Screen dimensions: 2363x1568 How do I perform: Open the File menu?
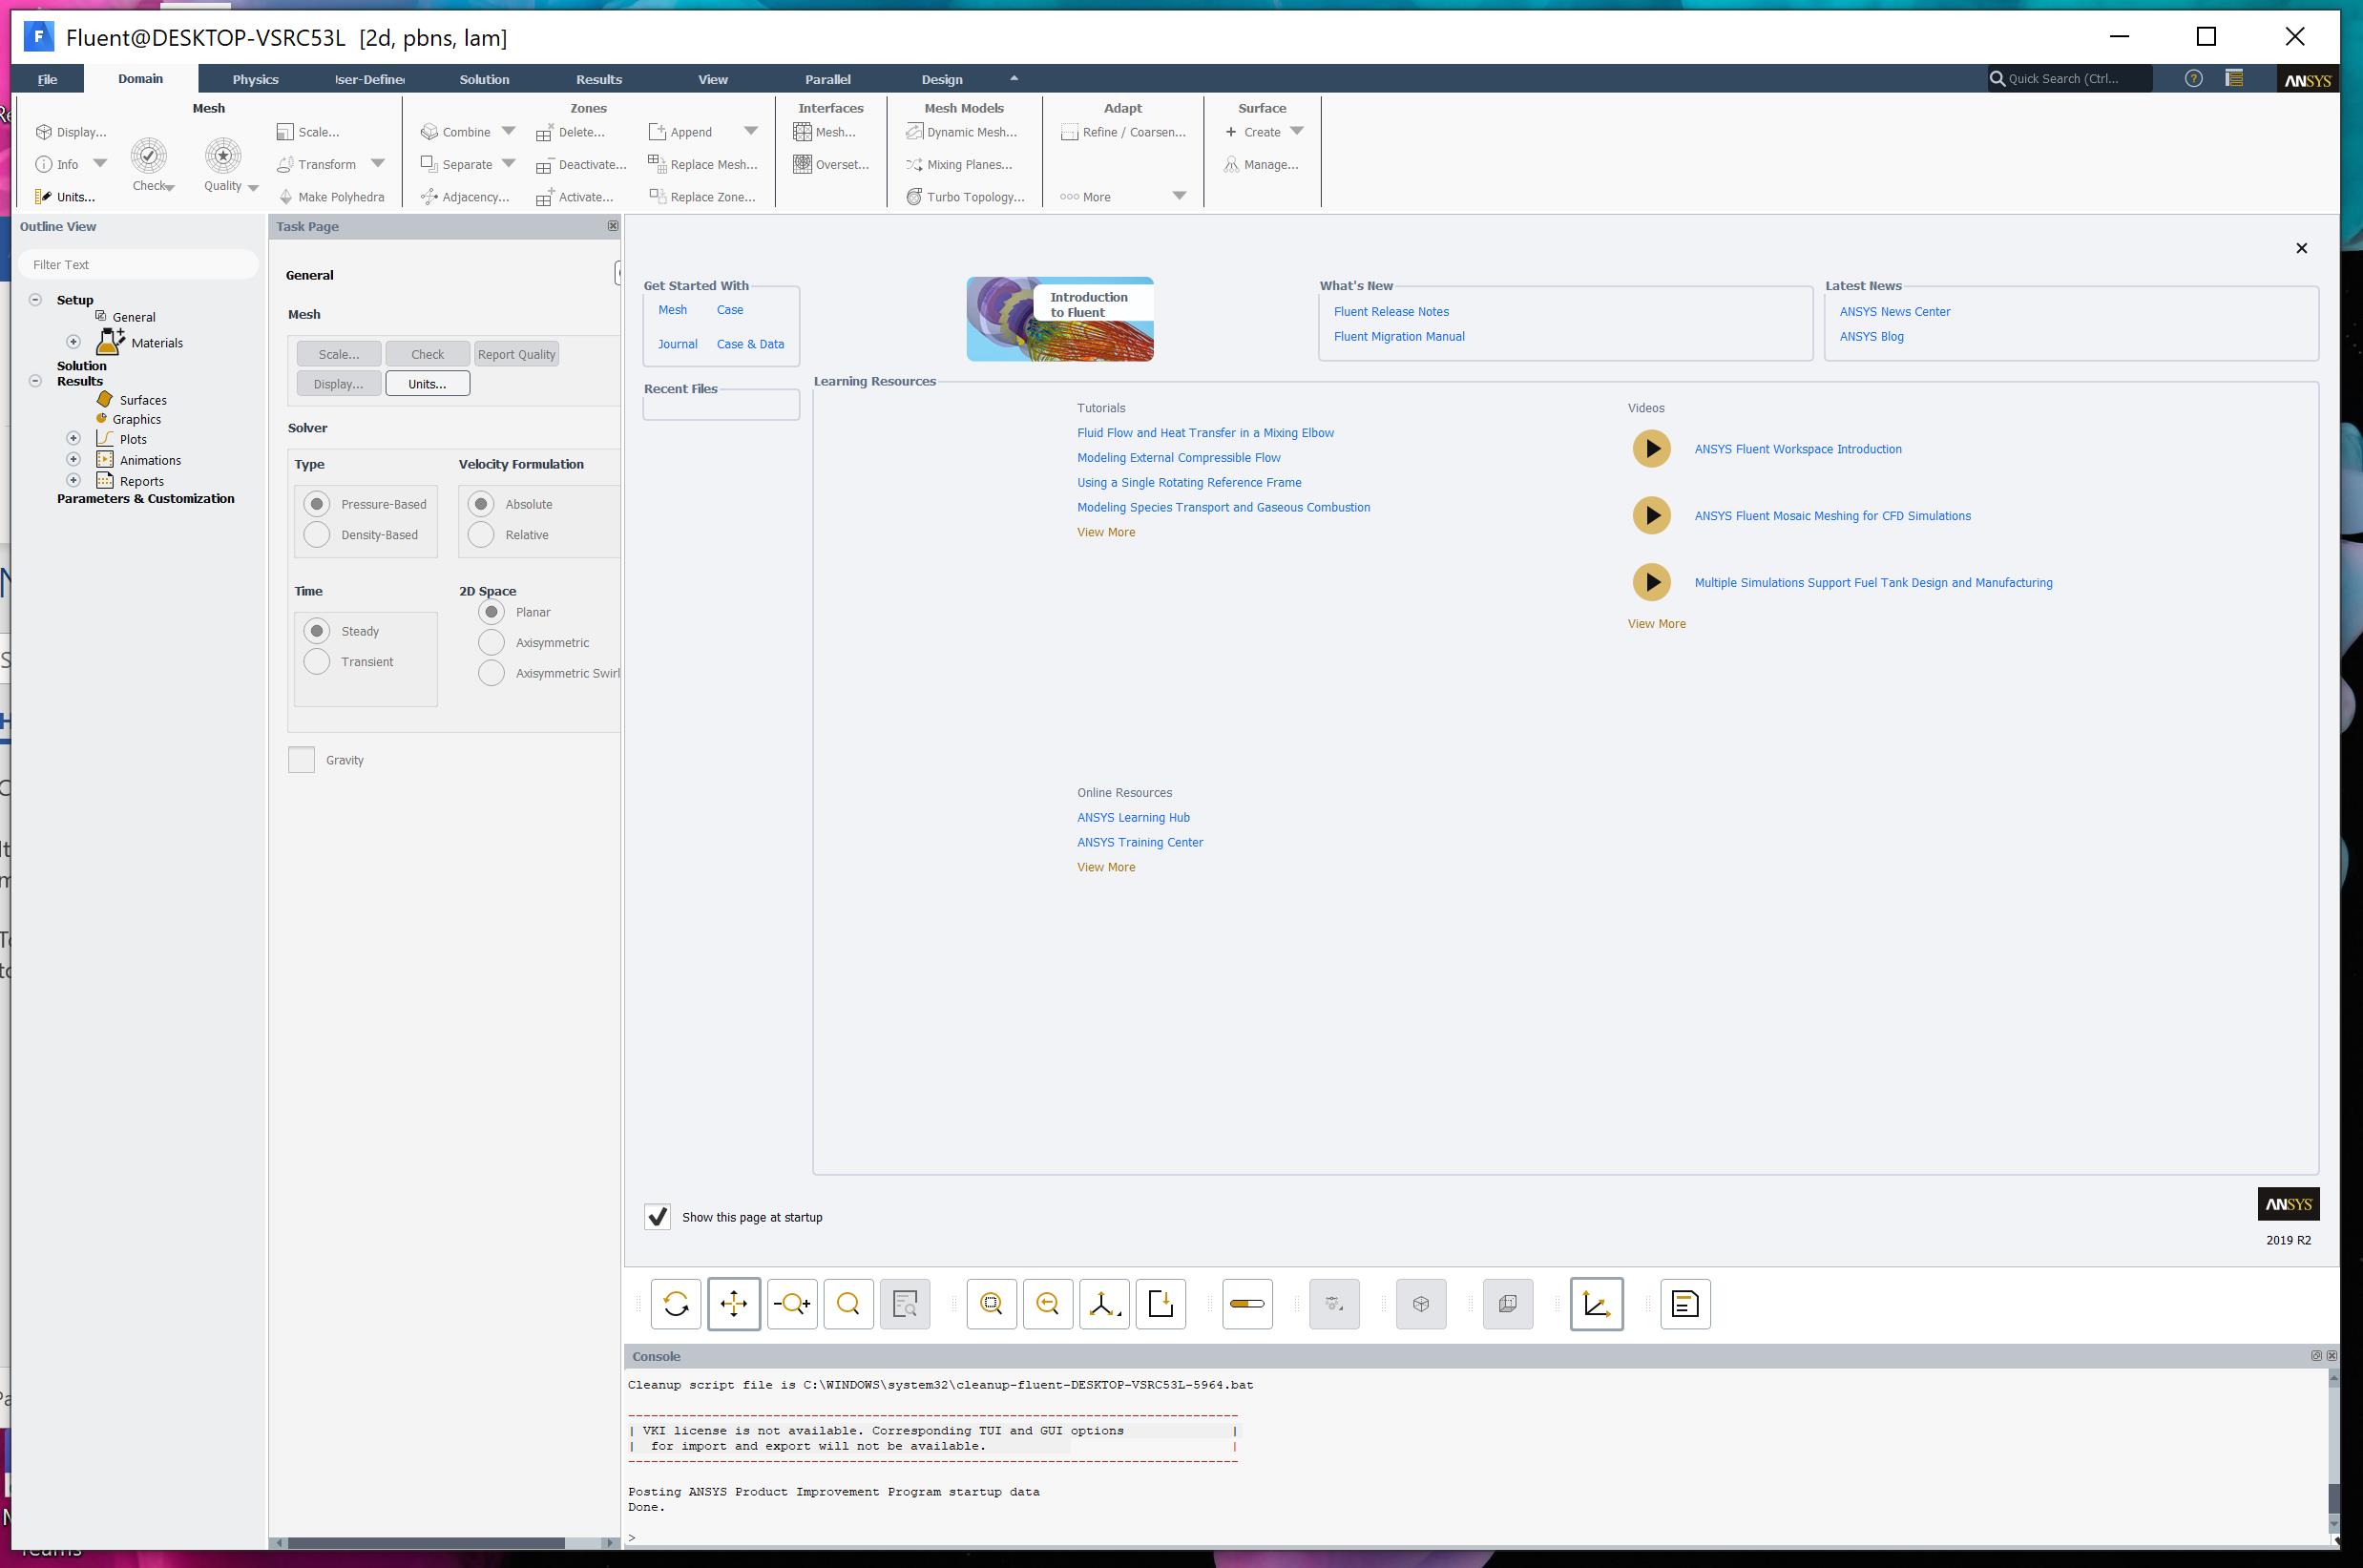[x=47, y=79]
